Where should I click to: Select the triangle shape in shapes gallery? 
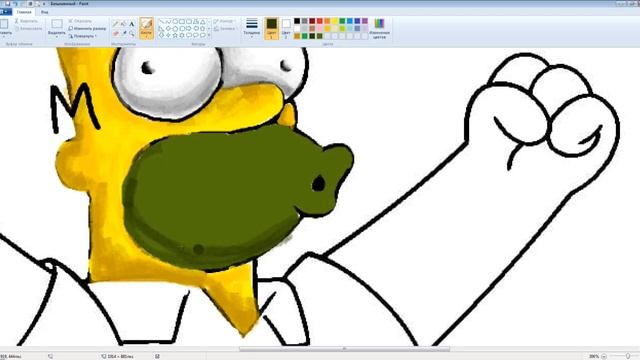click(x=202, y=22)
